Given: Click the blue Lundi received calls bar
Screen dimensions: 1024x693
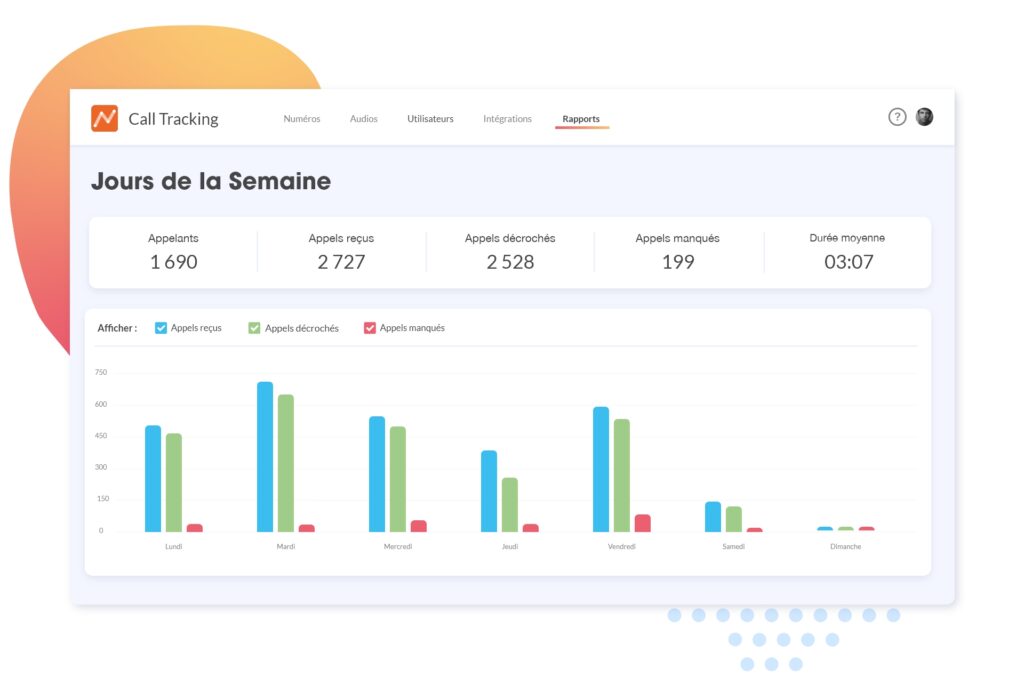Looking at the screenshot, I should (x=153, y=479).
